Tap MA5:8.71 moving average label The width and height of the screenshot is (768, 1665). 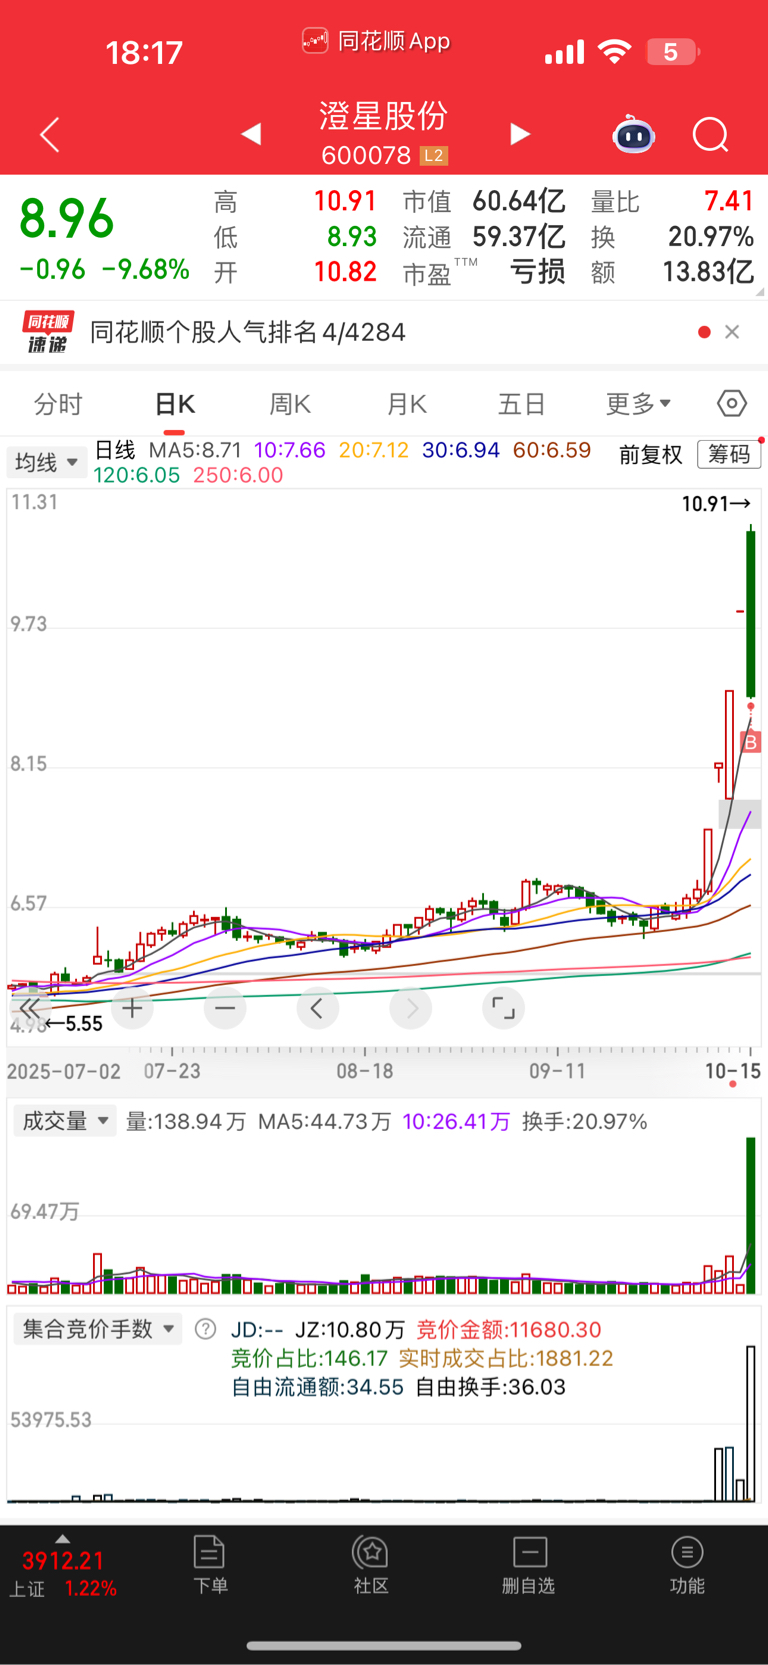click(x=195, y=450)
